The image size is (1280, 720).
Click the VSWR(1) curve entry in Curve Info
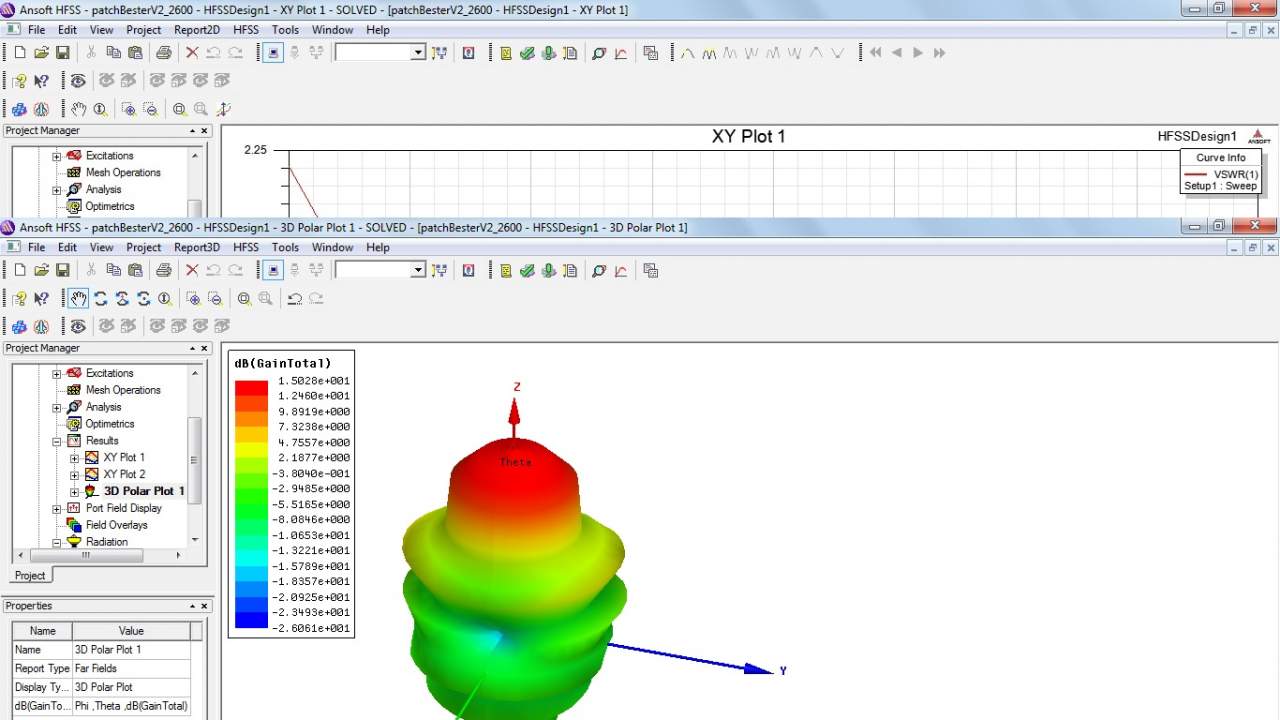pos(1221,174)
